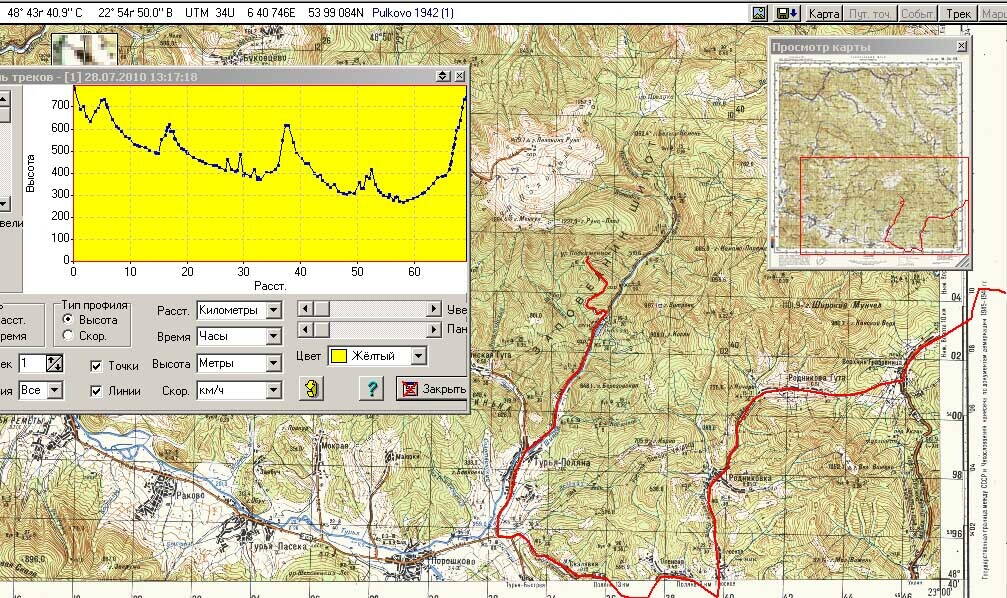
Task: Roll up the track profile window
Action: click(x=443, y=76)
